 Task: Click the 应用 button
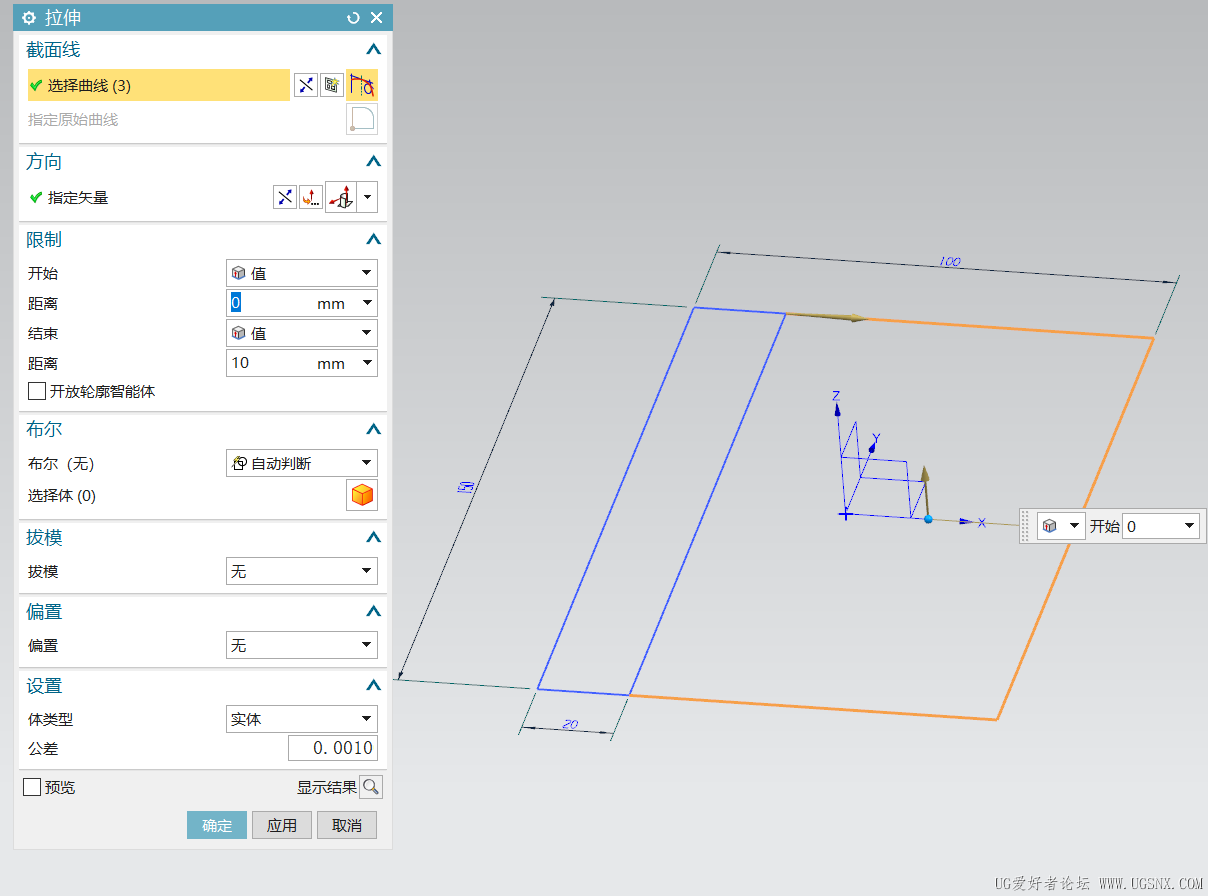click(282, 825)
